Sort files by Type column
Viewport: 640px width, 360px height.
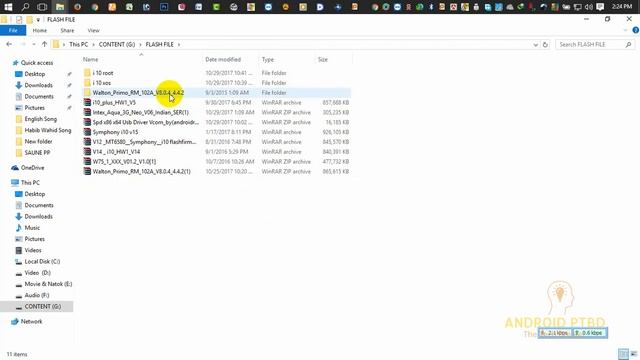[268, 60]
